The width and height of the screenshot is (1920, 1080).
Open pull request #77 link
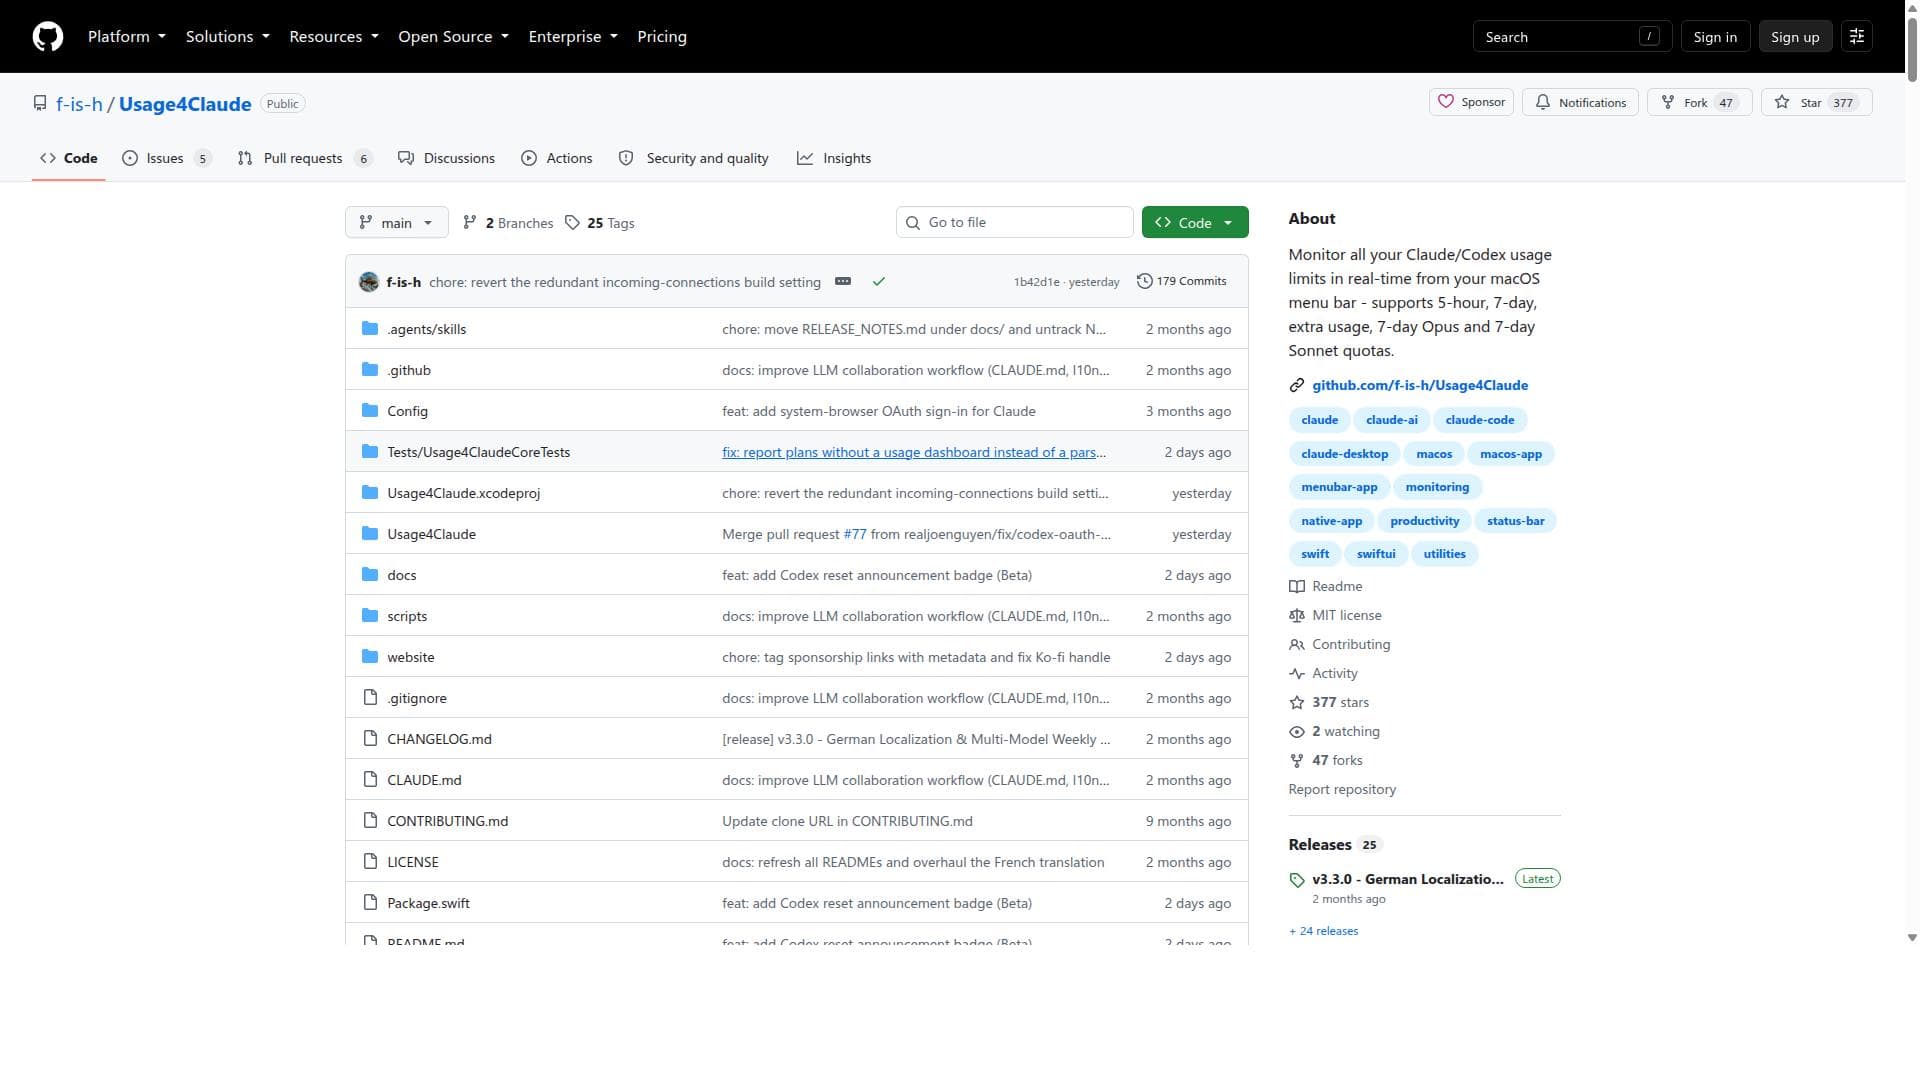(855, 534)
